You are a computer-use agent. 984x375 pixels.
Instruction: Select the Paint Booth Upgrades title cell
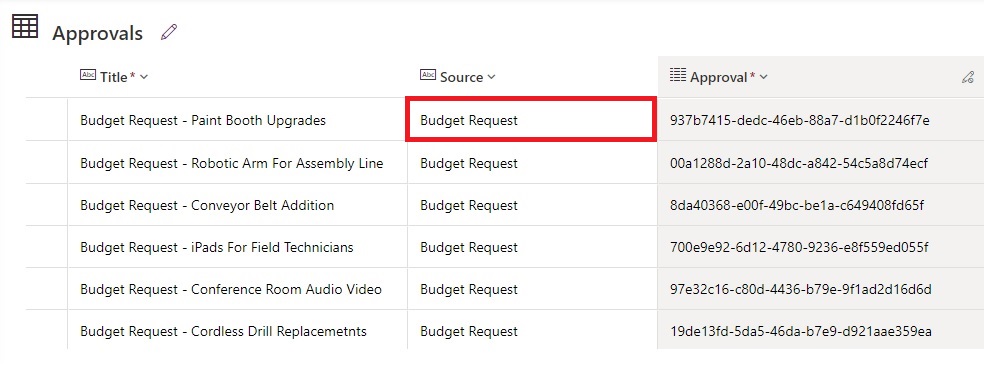pyautogui.click(x=237, y=120)
